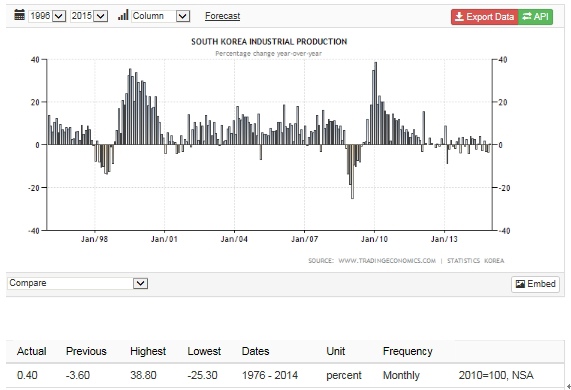This screenshot has width=571, height=390.
Task: Click the Embed button
Action: coord(535,284)
